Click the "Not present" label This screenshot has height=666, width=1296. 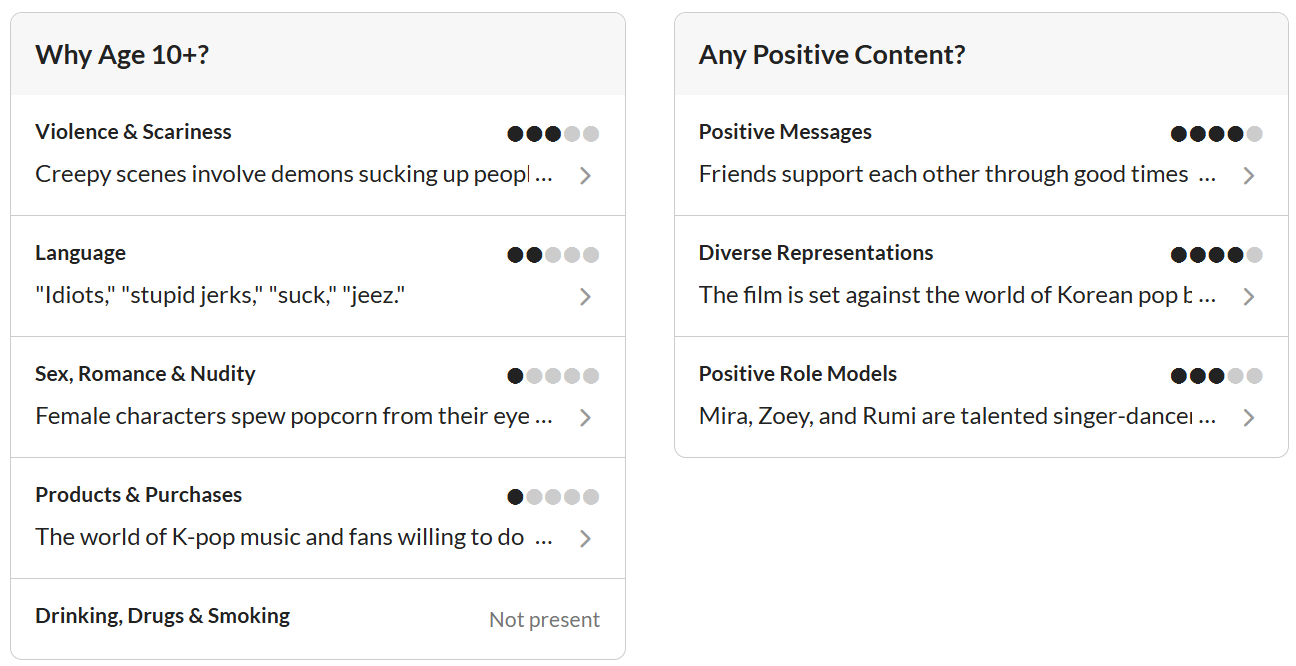click(544, 620)
